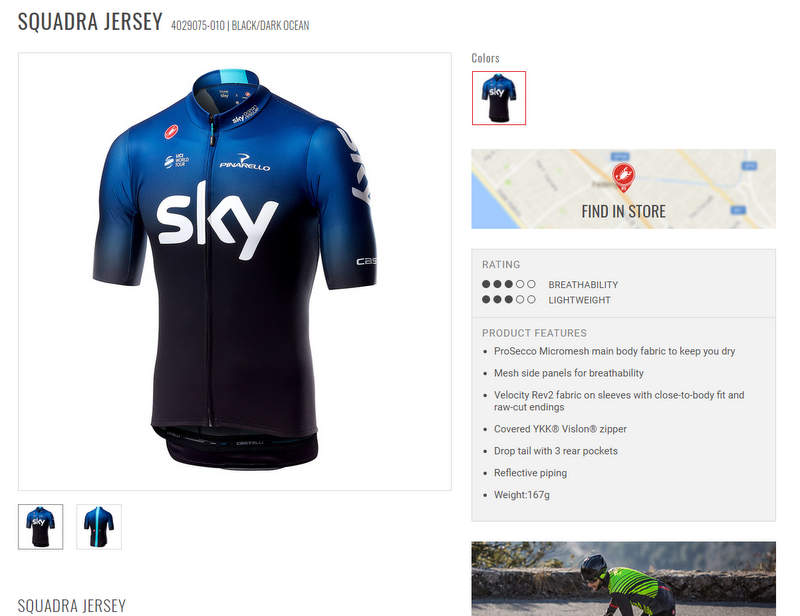Click the Pinarello logo on the jersey chest
This screenshot has height=616, width=800.
coord(245,164)
